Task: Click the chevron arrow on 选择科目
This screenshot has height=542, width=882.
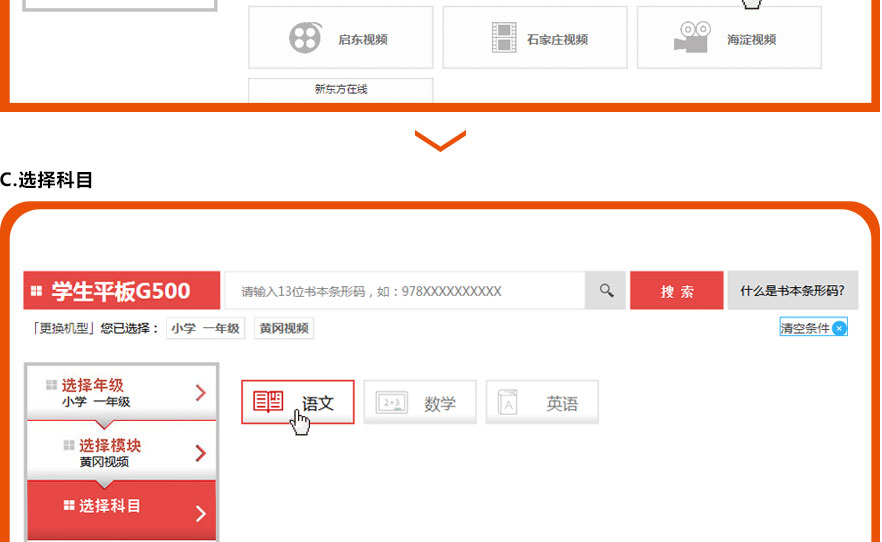Action: coord(201,513)
